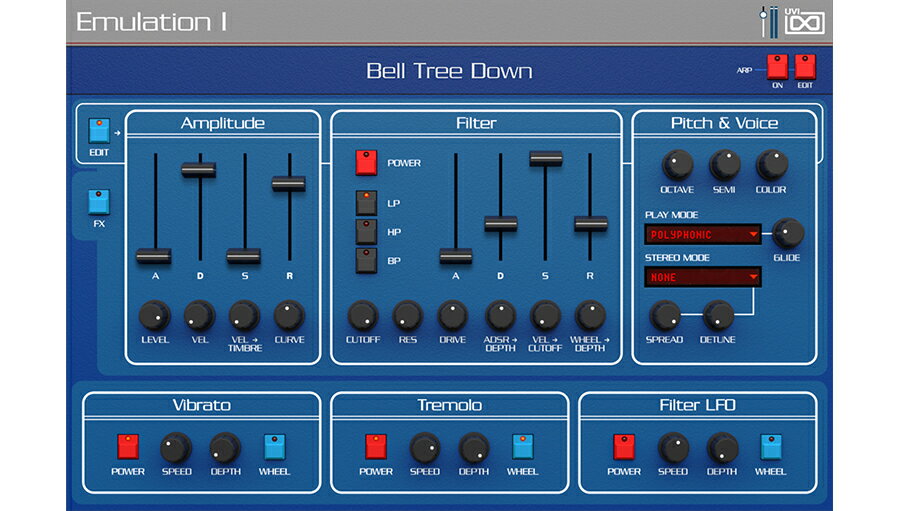Click the UVI logo icon

tap(805, 22)
